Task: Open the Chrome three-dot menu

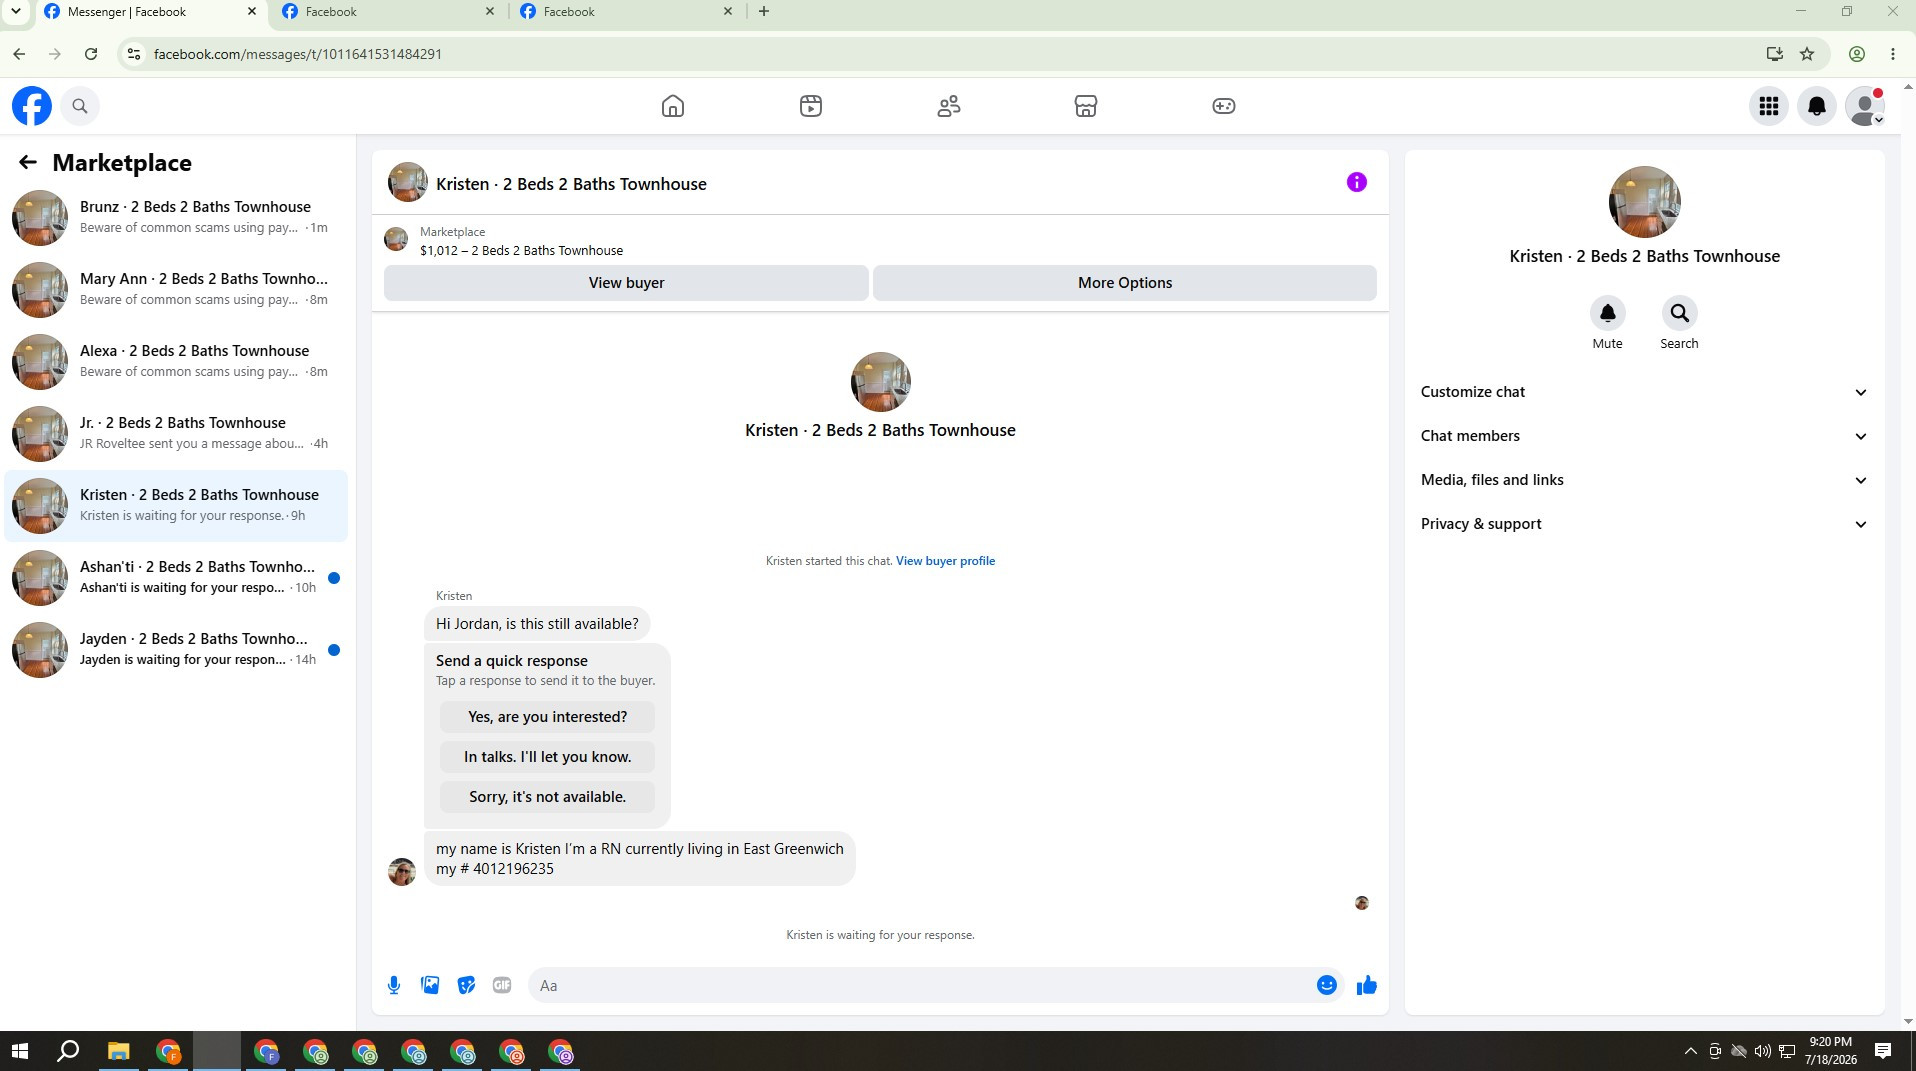Action: tap(1893, 54)
